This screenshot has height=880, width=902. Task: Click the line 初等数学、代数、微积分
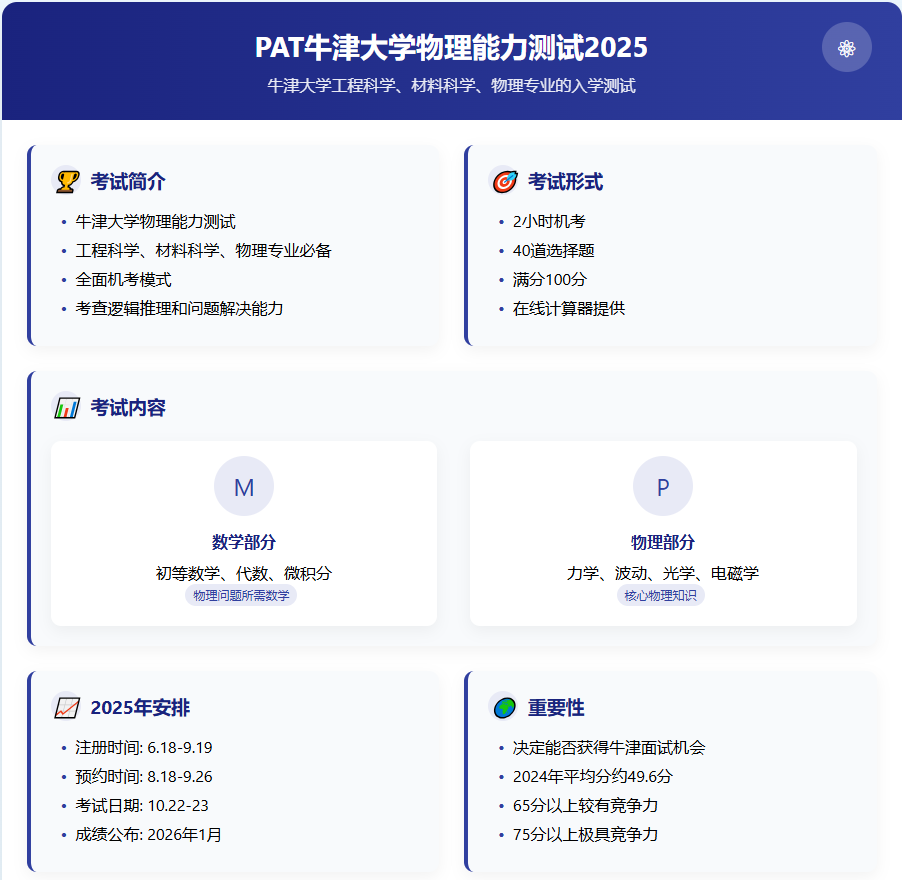click(x=244, y=573)
